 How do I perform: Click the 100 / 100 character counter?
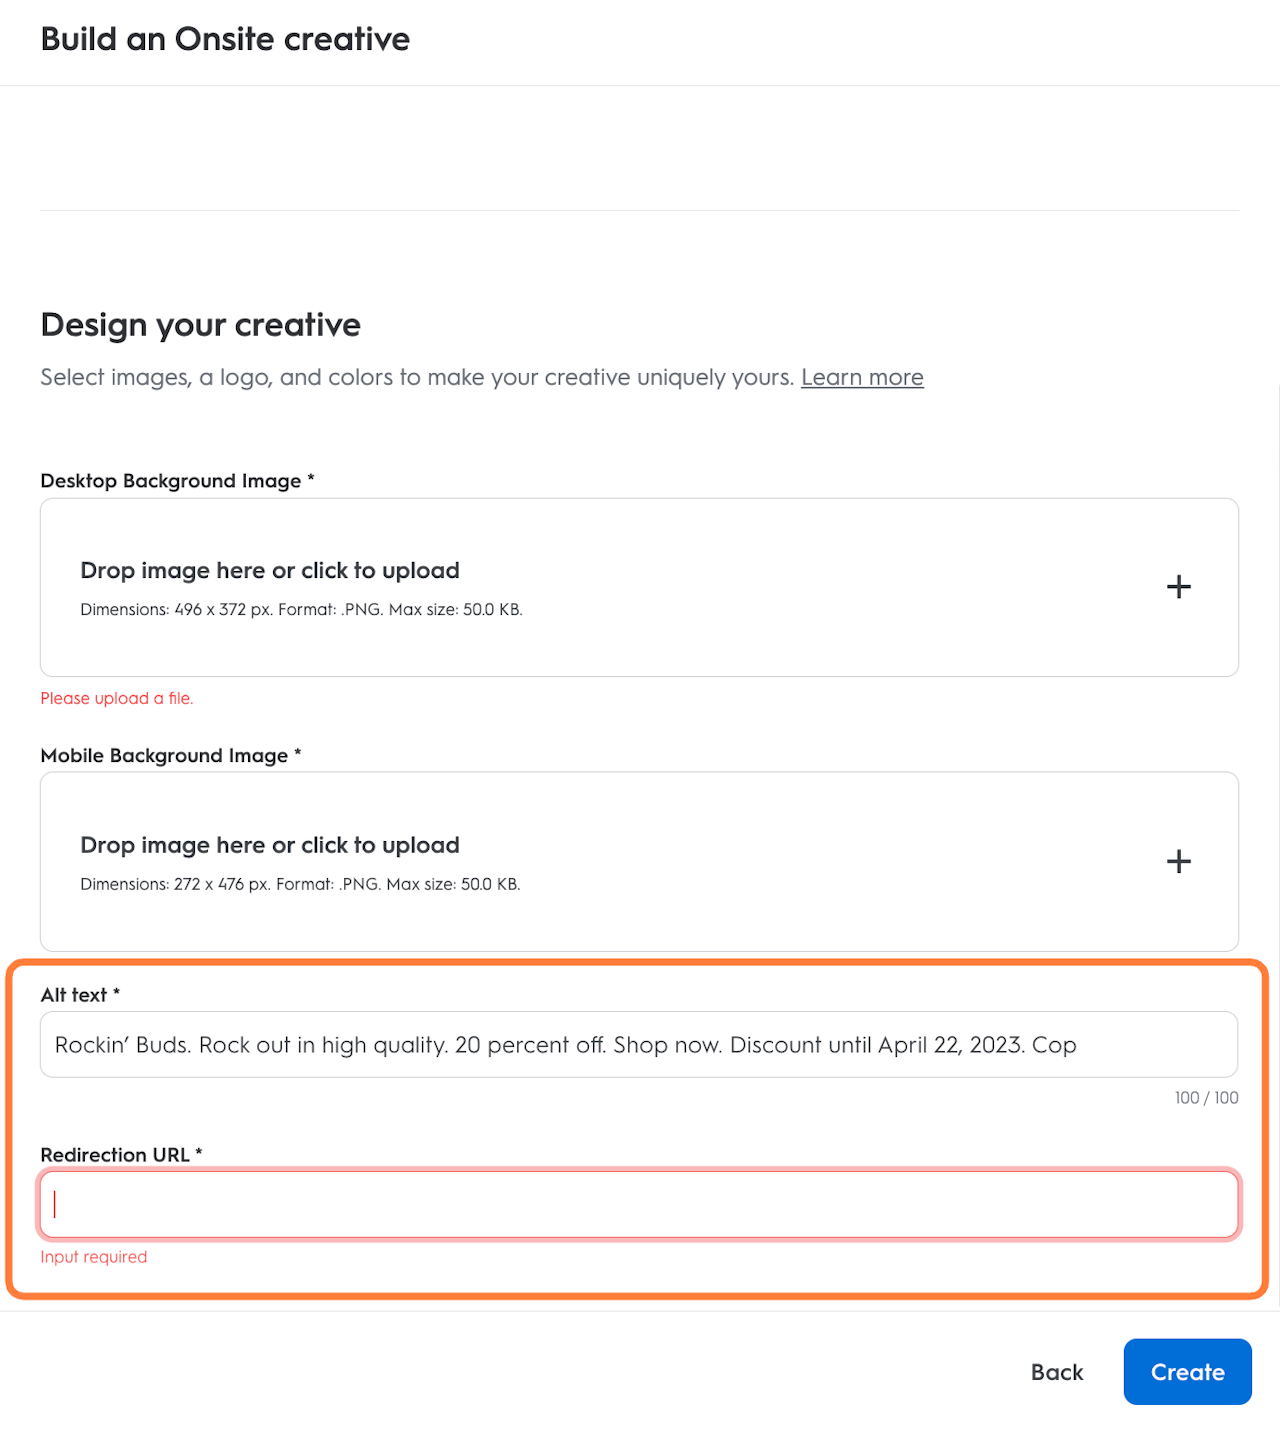point(1206,1098)
